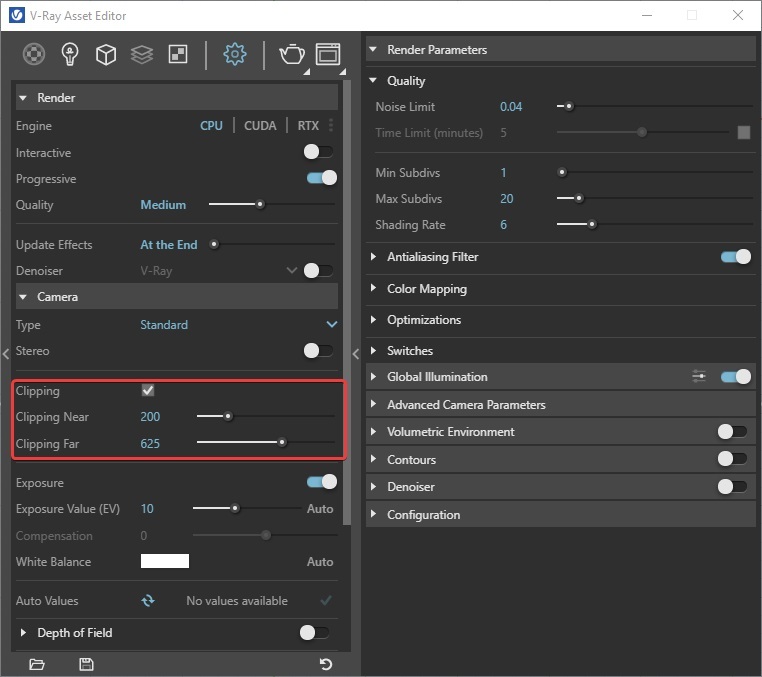Select the CPU render engine

(211, 125)
